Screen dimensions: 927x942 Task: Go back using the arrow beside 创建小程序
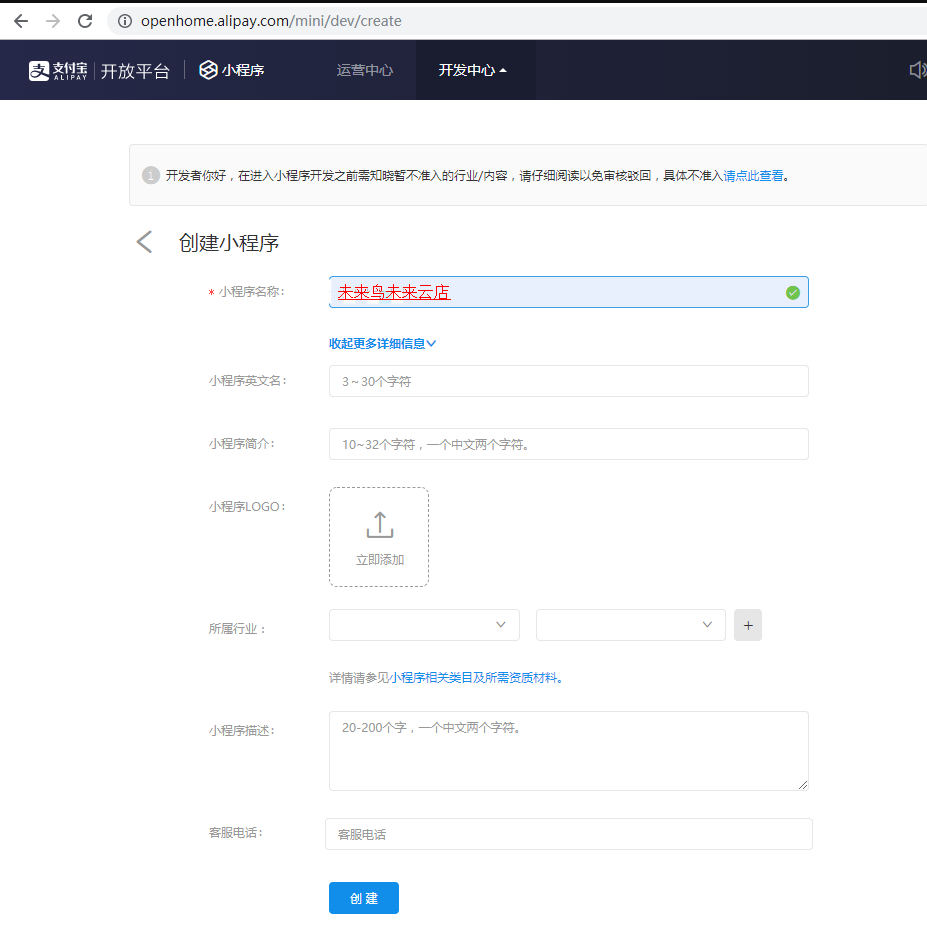click(145, 242)
